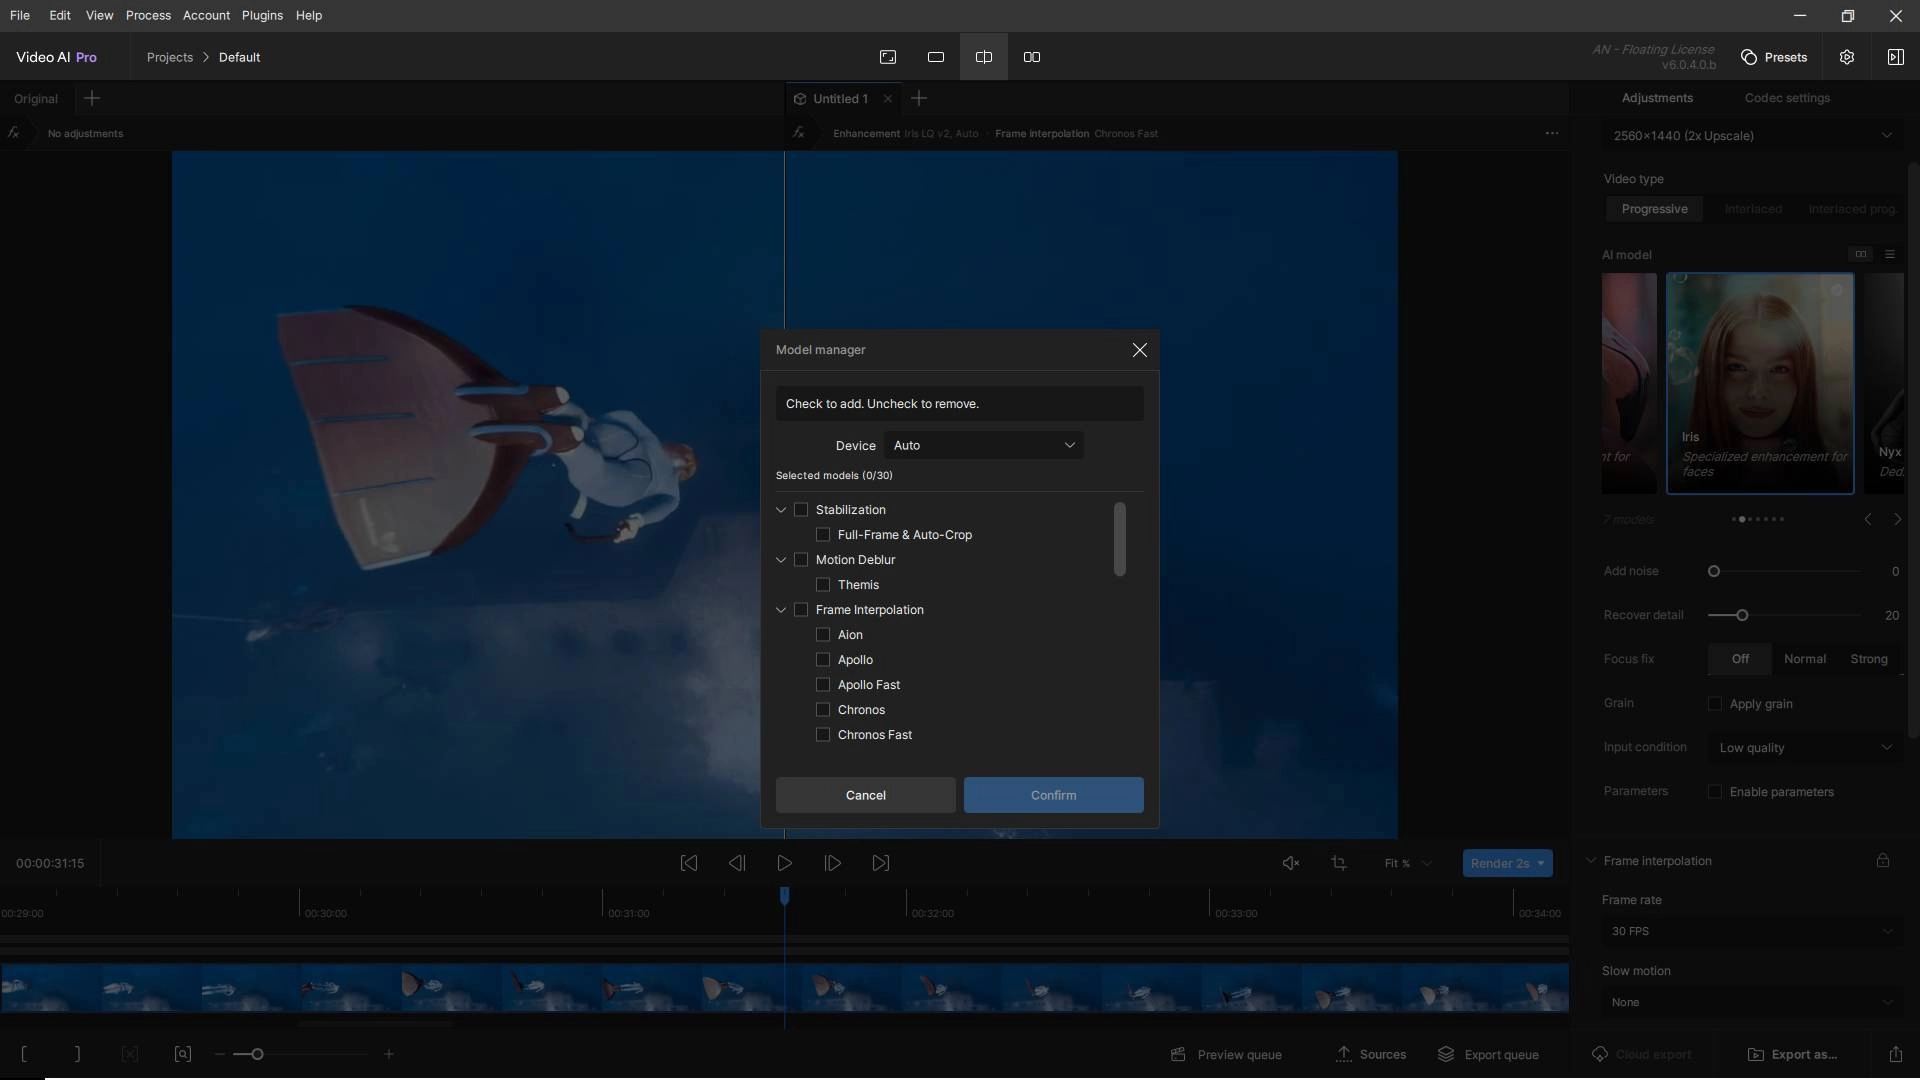1920x1080 pixels.
Task: Check Full-Frame & Auto-Crop model
Action: pos(823,535)
